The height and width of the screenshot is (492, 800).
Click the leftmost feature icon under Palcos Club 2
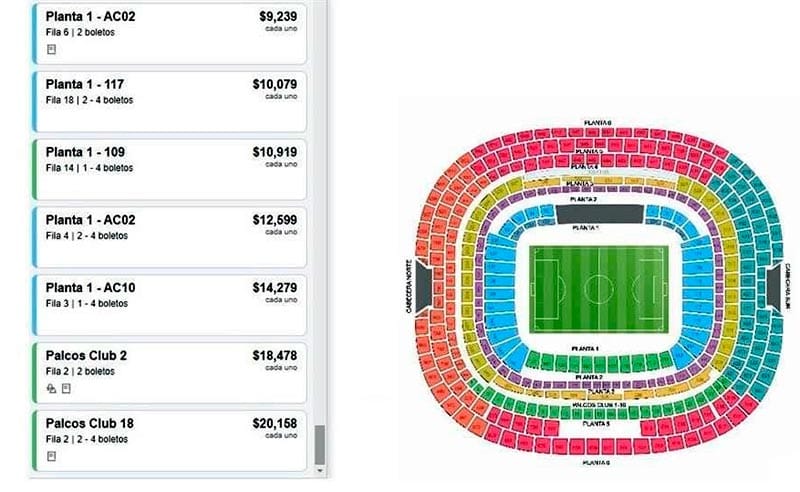(x=50, y=388)
